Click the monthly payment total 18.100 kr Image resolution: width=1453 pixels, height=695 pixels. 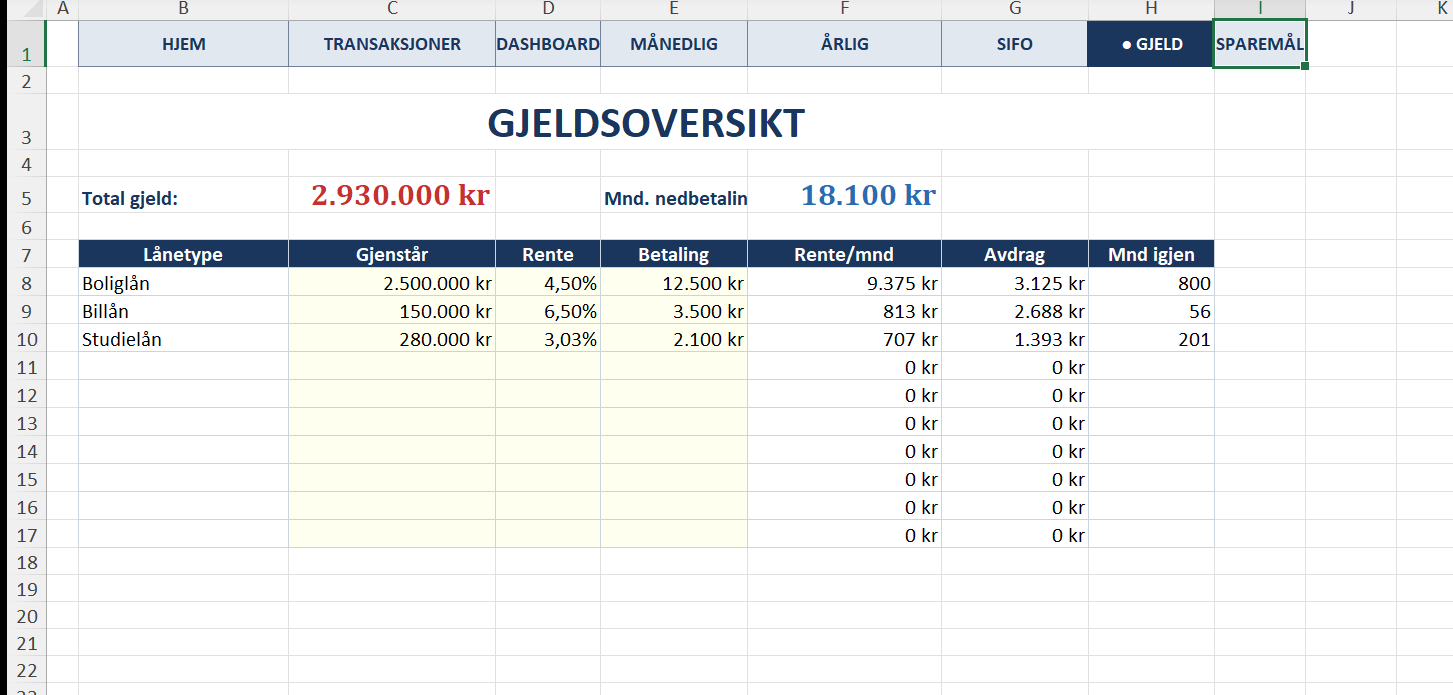point(868,196)
